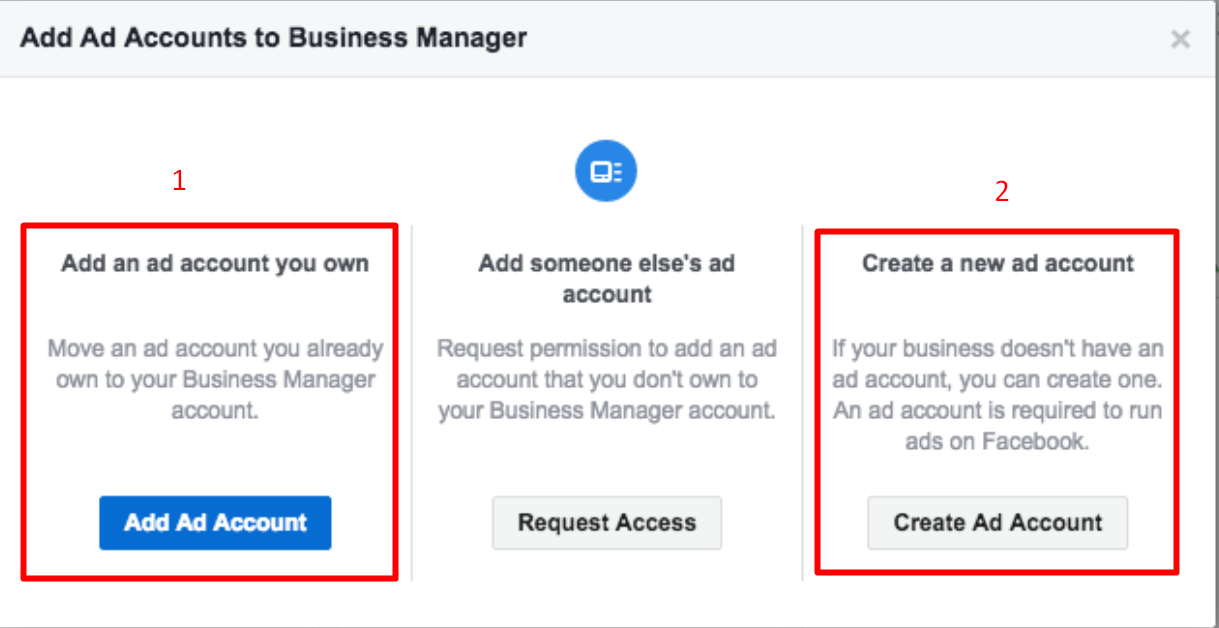Click the divider line right of the middle column
Screen dimensions: 1219x628
pyautogui.click(x=802, y=402)
